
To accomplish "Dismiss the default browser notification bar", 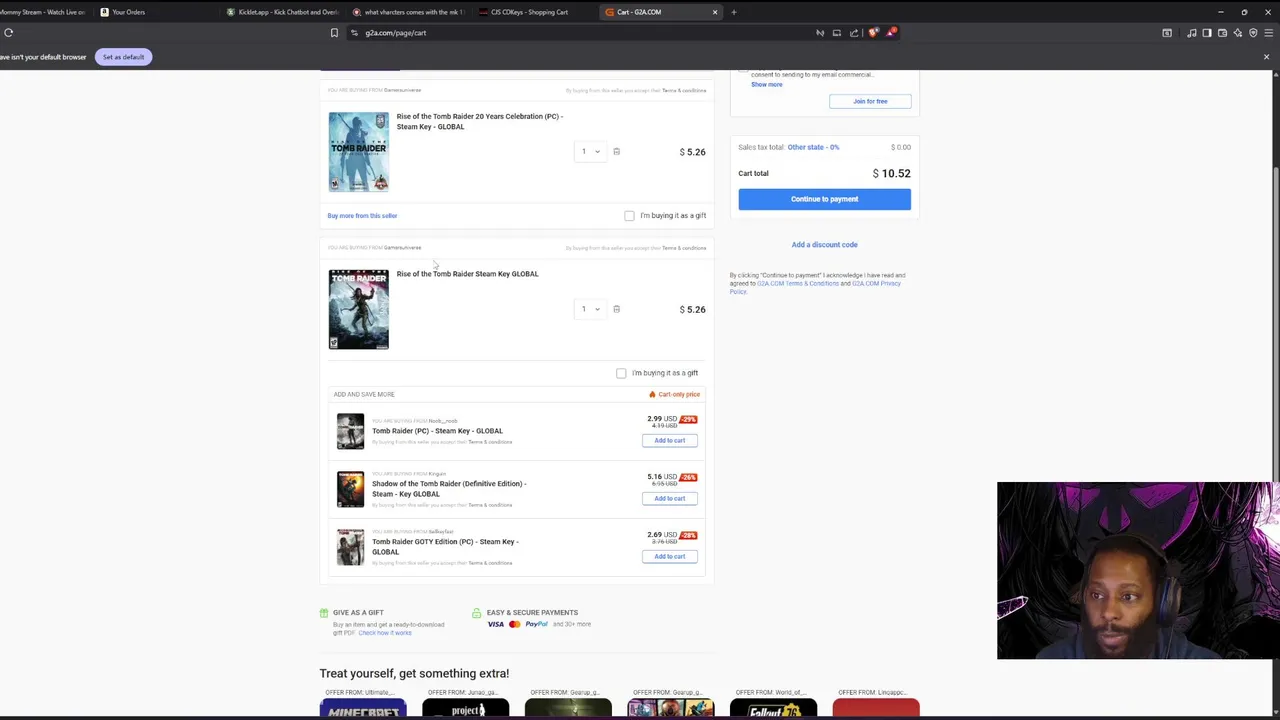I will (x=1266, y=57).
